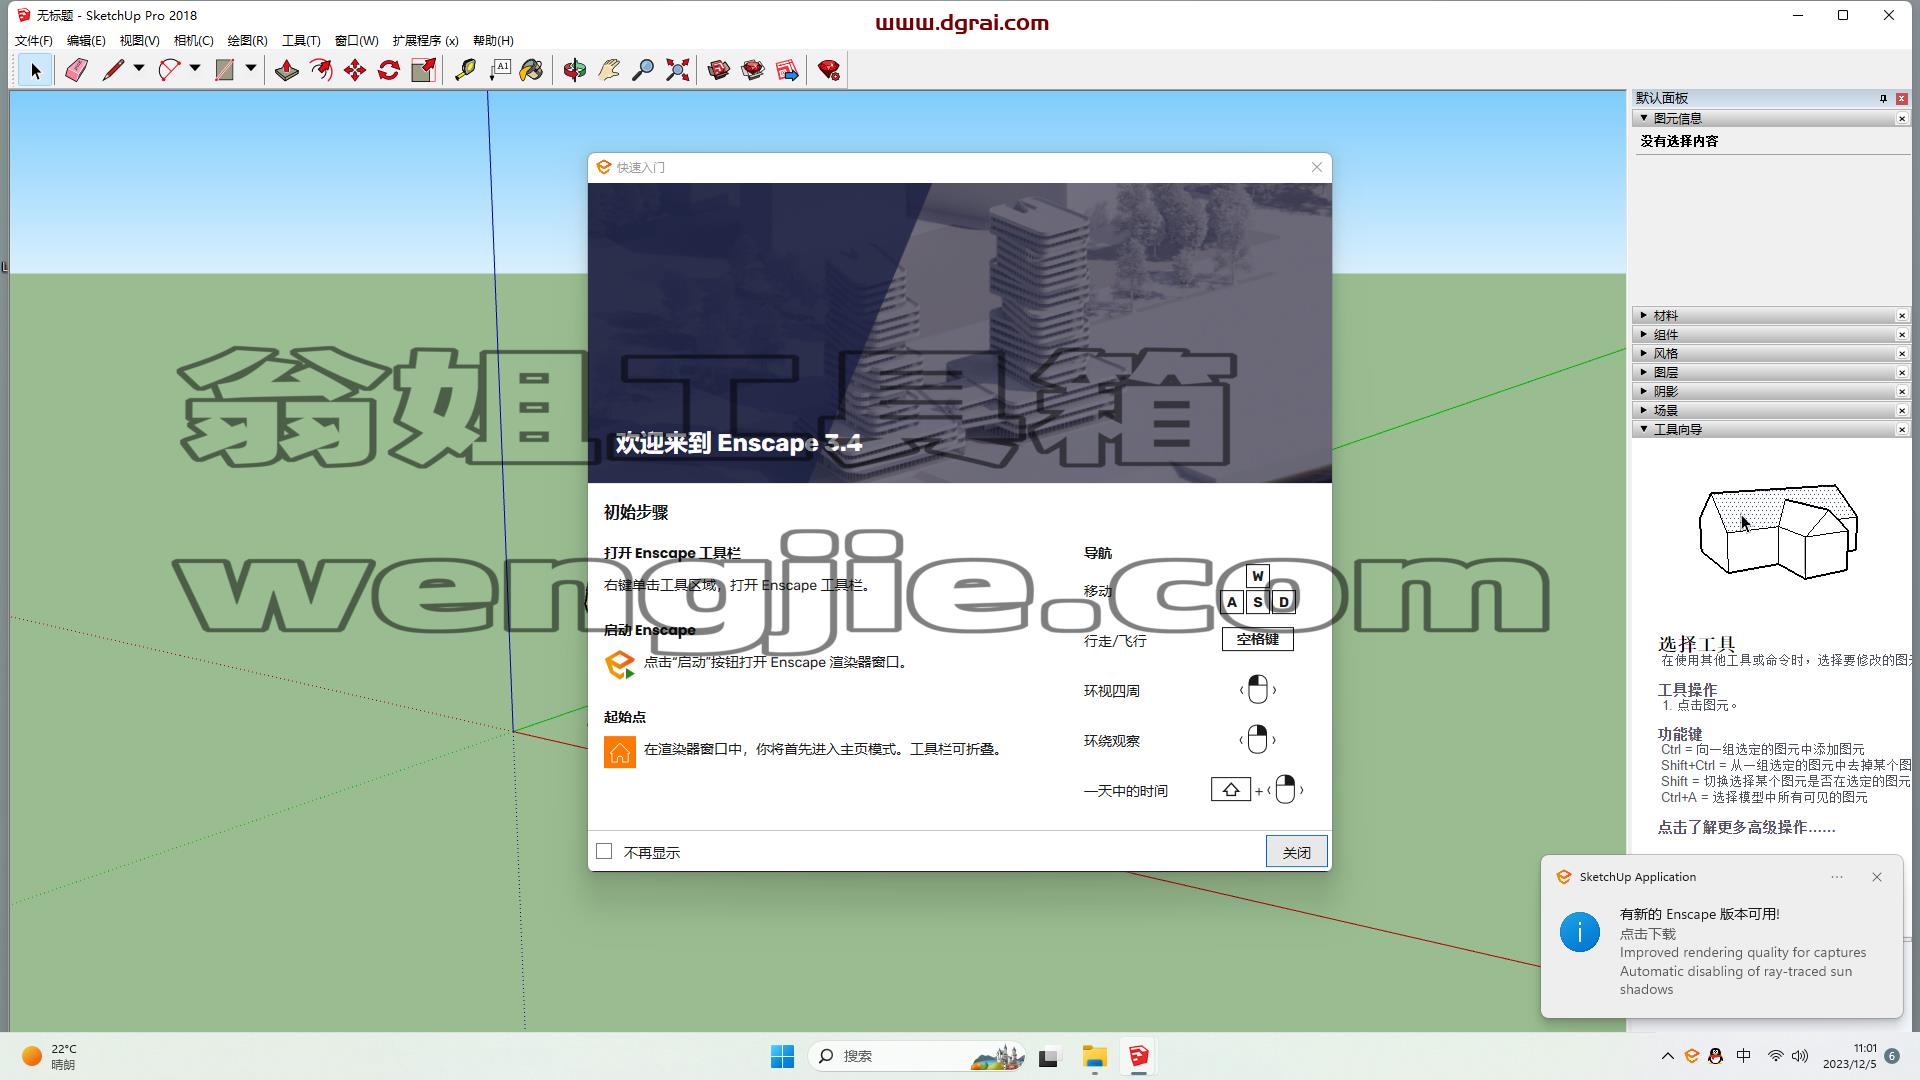1920x1080 pixels.
Task: Open the line tool dropdown arrow
Action: [139, 69]
